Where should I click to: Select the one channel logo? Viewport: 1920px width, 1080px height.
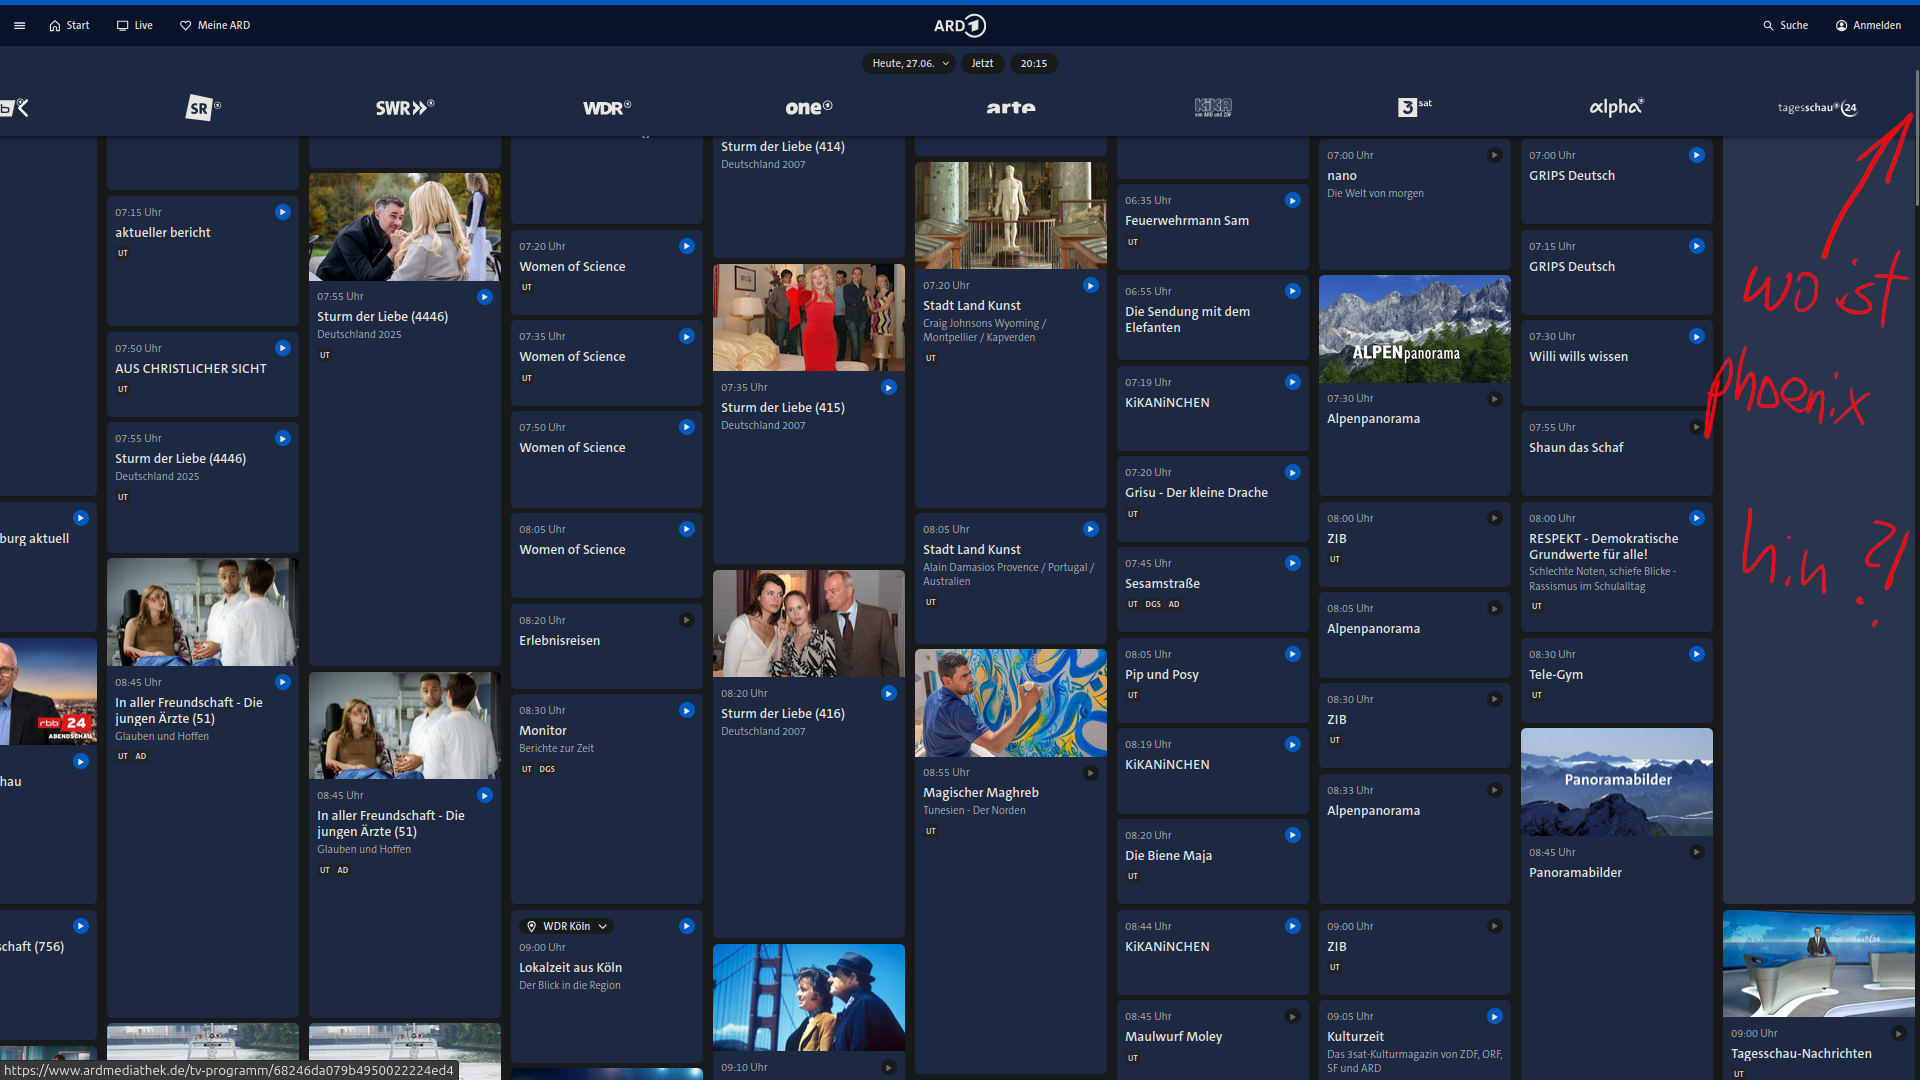click(x=809, y=107)
